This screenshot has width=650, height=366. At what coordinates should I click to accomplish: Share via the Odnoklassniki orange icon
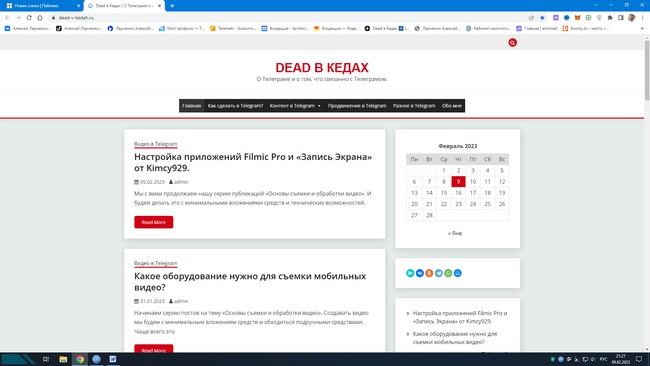[x=429, y=273]
